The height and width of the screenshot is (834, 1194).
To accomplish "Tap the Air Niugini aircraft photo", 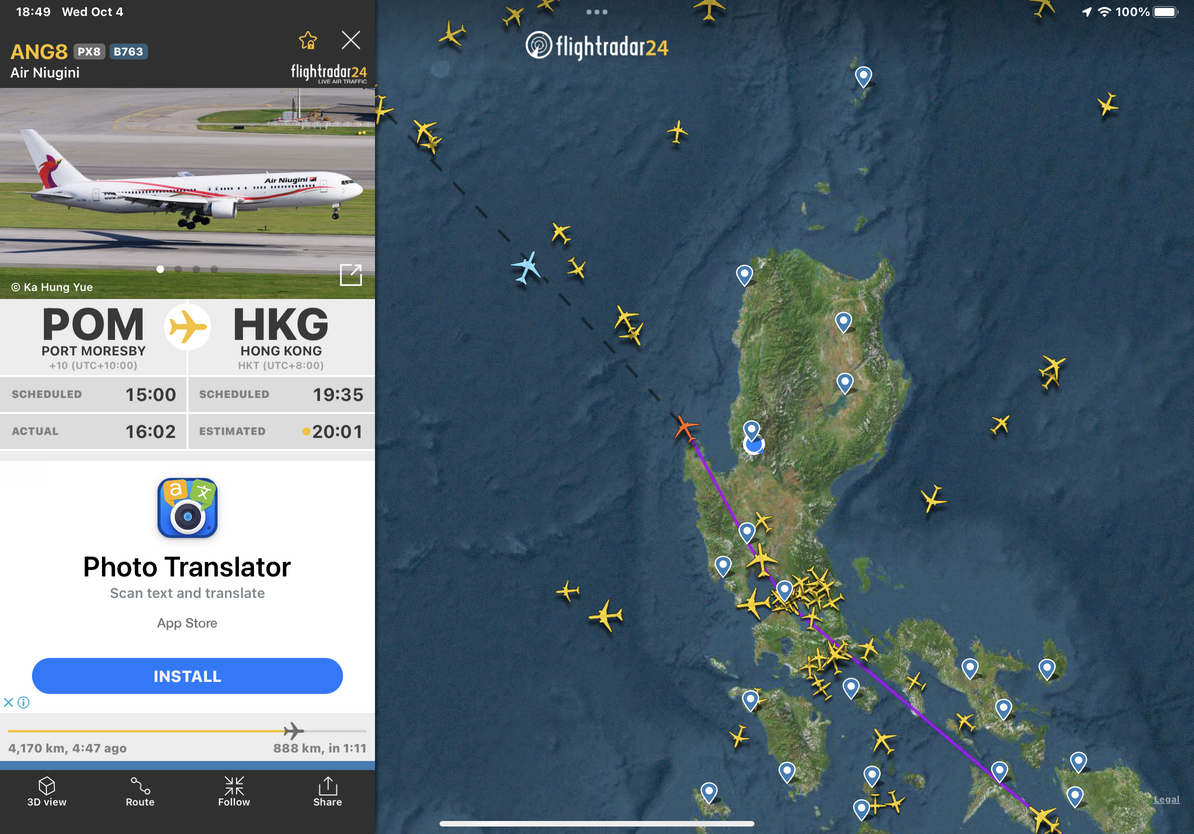I will point(187,193).
